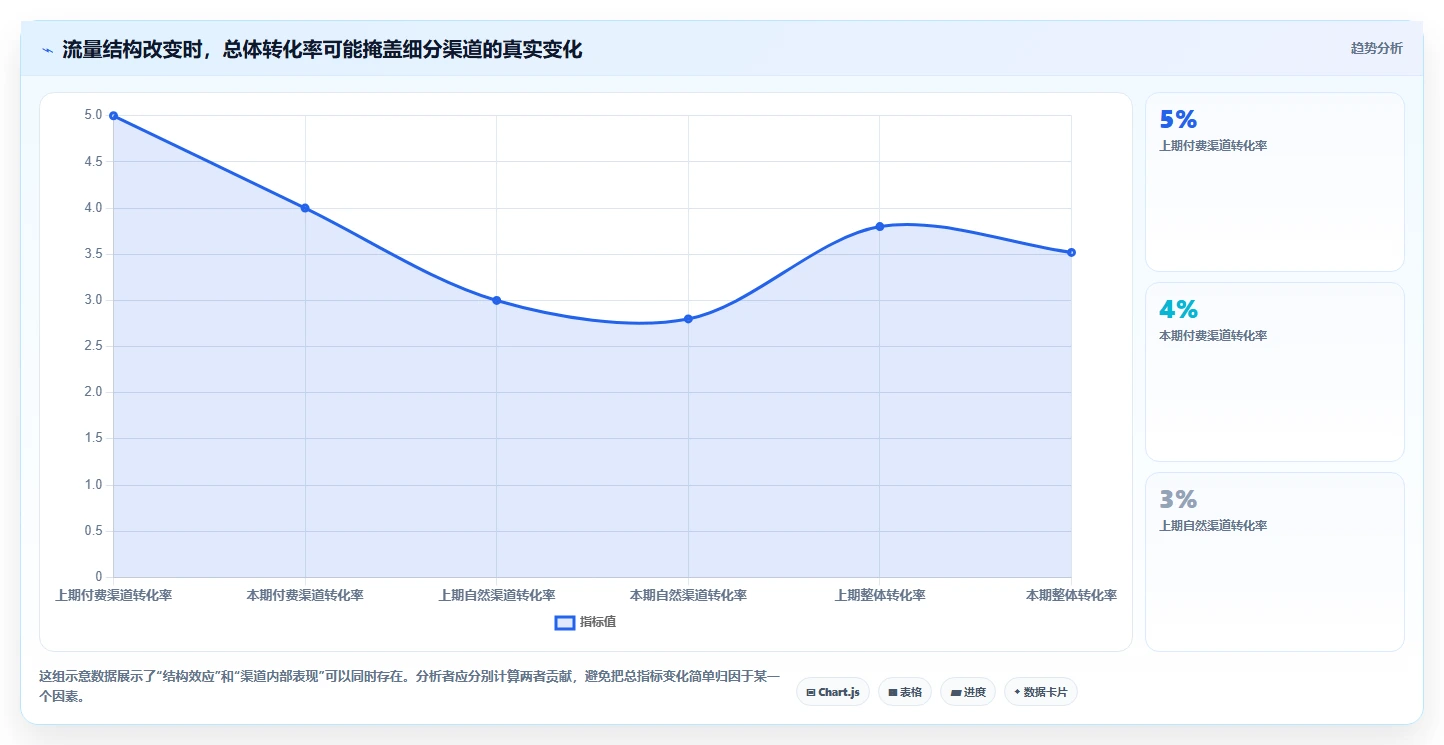Select the 数据卡片 tag button
Viewport: 1444px width, 745px height.
[1041, 692]
